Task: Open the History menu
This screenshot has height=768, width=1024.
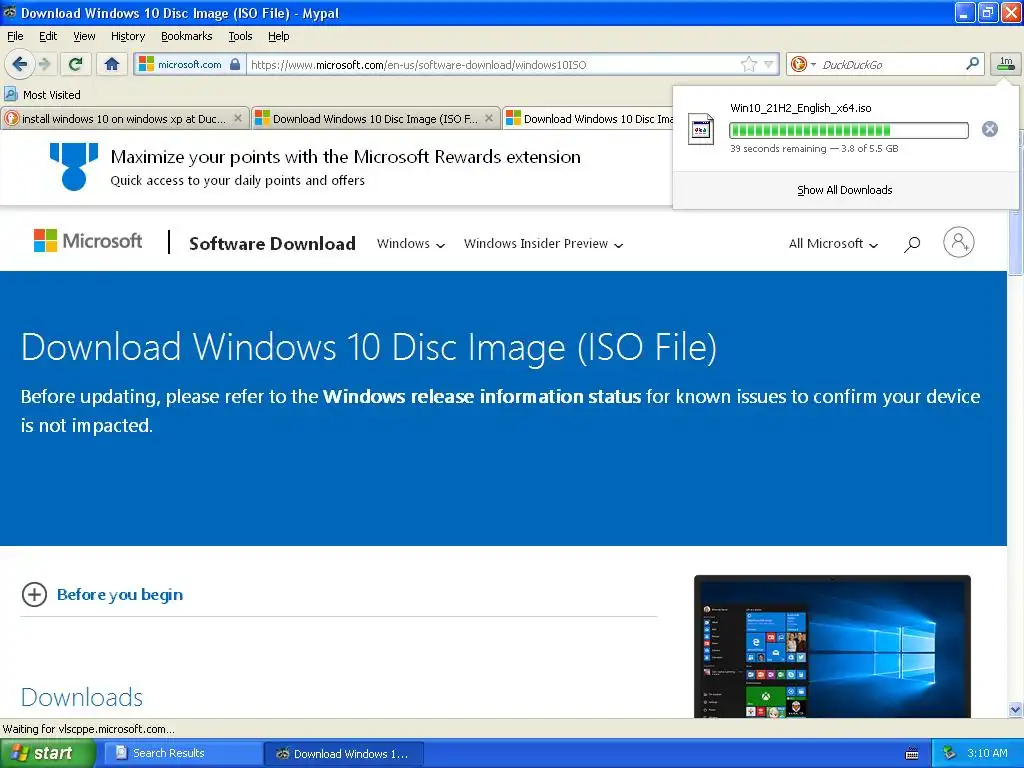Action: tap(127, 36)
